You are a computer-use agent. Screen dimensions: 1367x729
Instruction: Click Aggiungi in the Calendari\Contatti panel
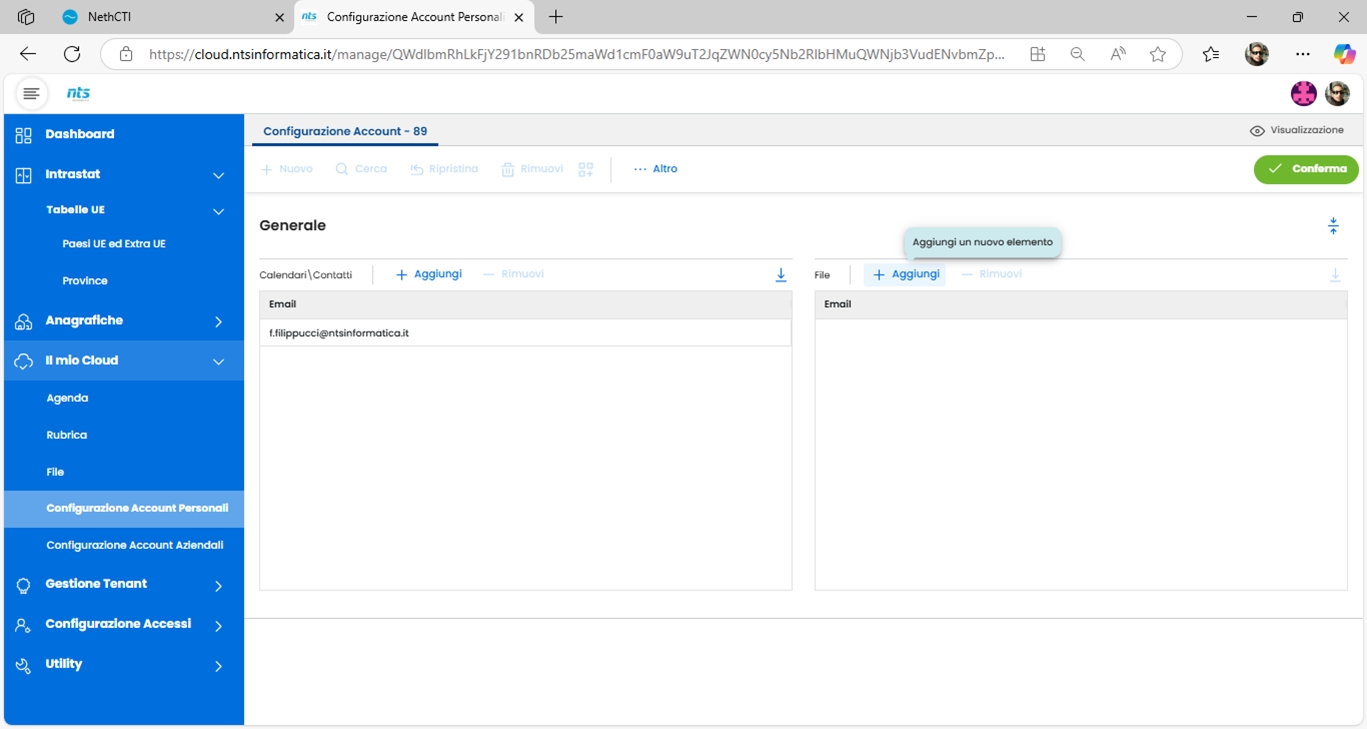pos(429,275)
